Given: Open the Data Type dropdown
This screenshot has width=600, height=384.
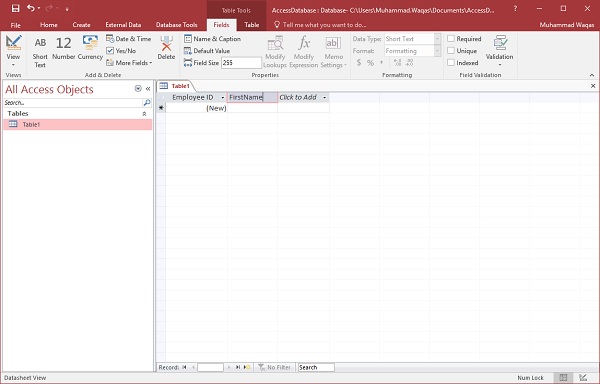Looking at the screenshot, I should [437, 39].
